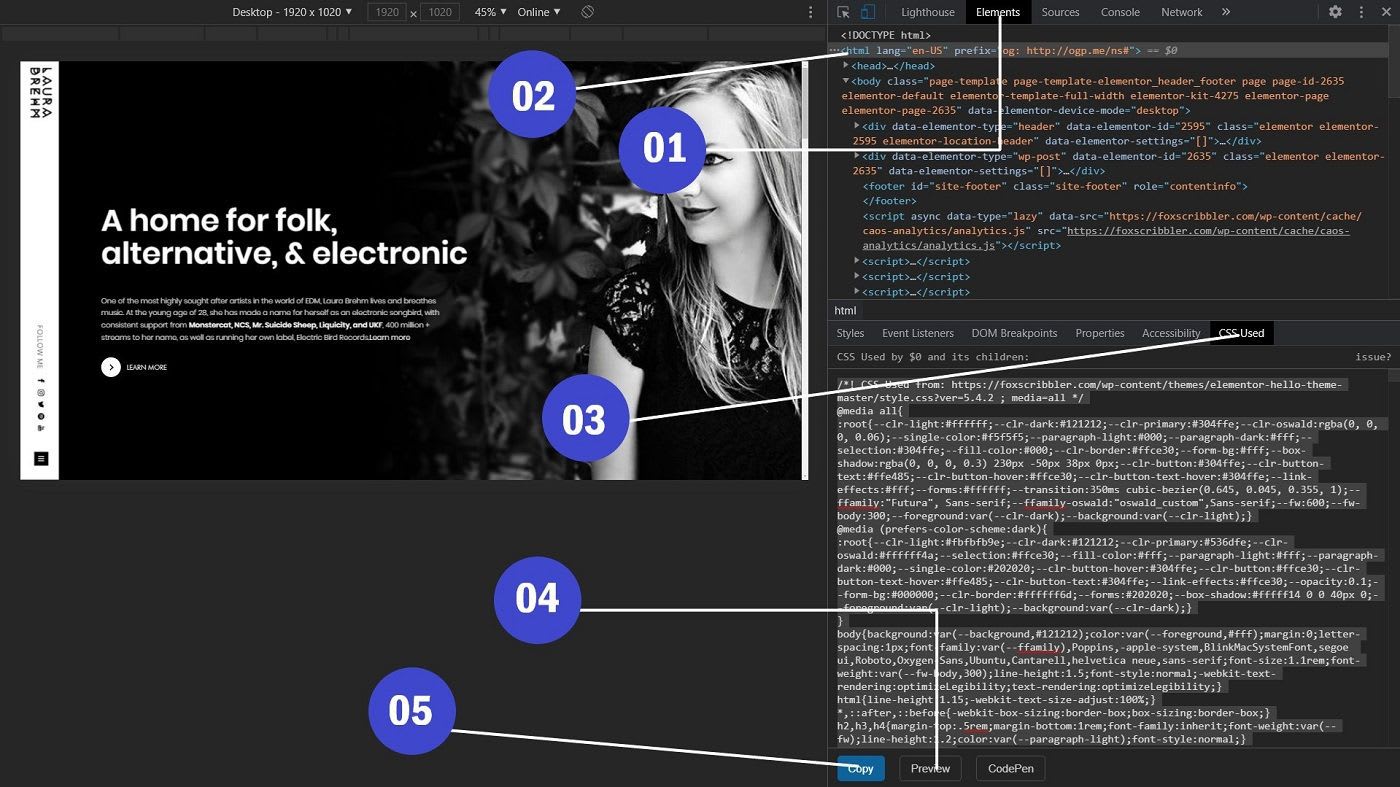Image resolution: width=1400 pixels, height=787 pixels.
Task: Switch to the Sources tab
Action: (x=1060, y=12)
